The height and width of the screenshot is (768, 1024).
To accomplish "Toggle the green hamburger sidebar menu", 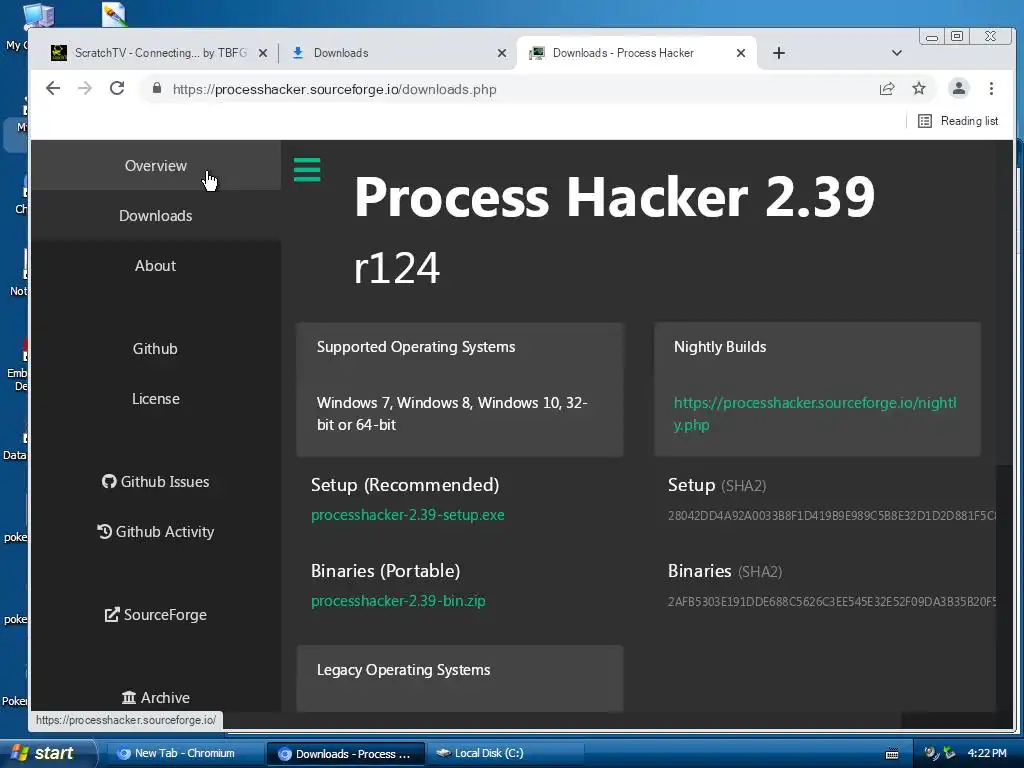I will (307, 170).
